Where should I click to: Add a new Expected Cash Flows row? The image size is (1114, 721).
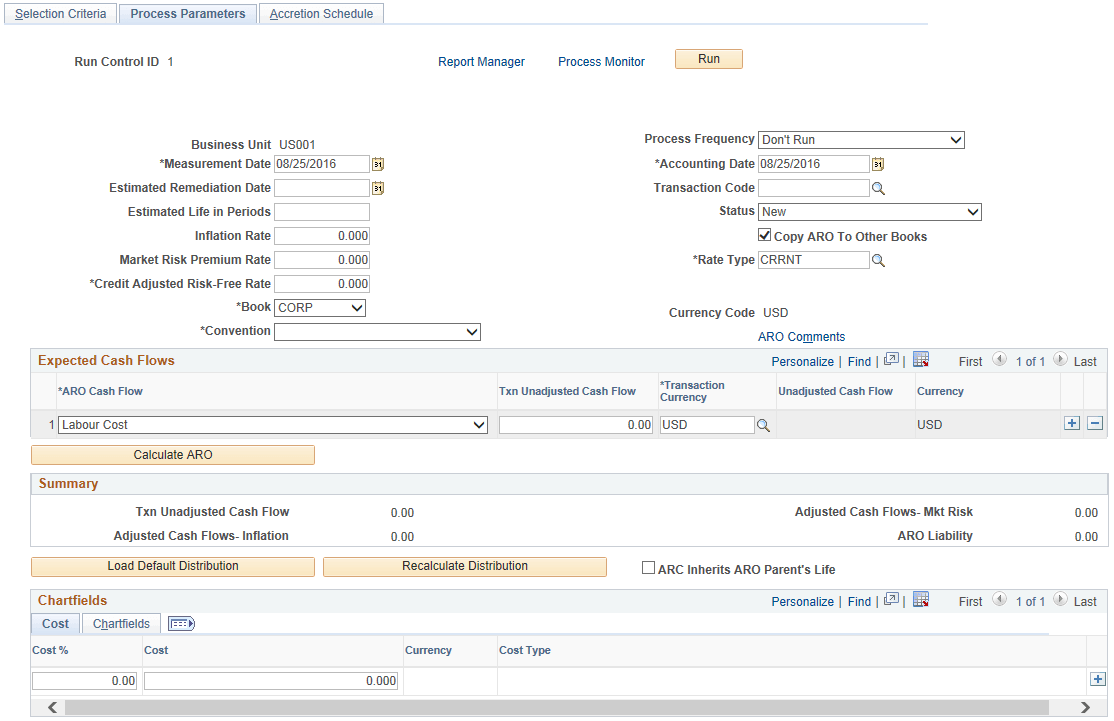tap(1071, 423)
